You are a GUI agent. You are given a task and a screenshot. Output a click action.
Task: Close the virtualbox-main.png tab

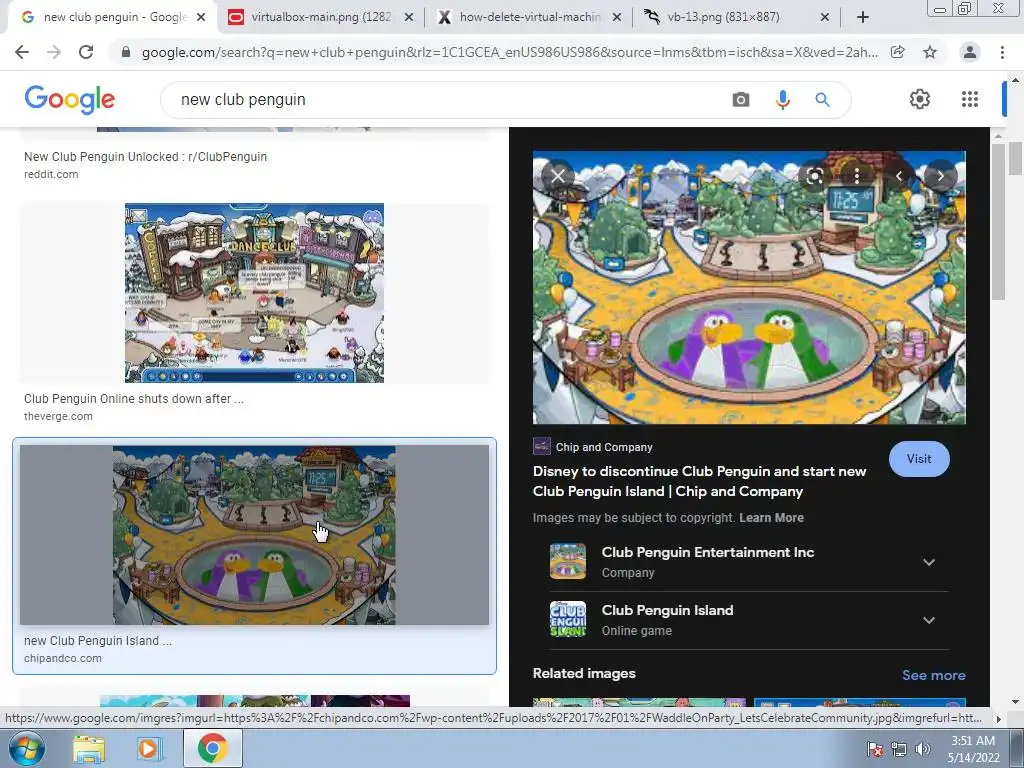[409, 17]
